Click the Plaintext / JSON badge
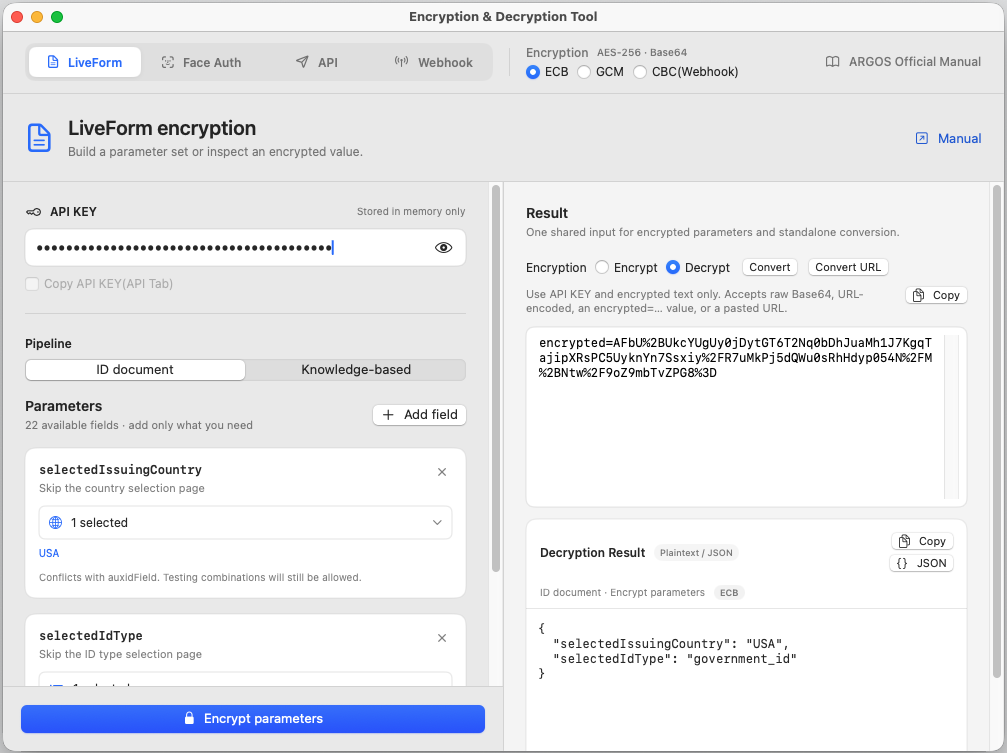Screen dimensions: 1007x753 [x=696, y=553]
